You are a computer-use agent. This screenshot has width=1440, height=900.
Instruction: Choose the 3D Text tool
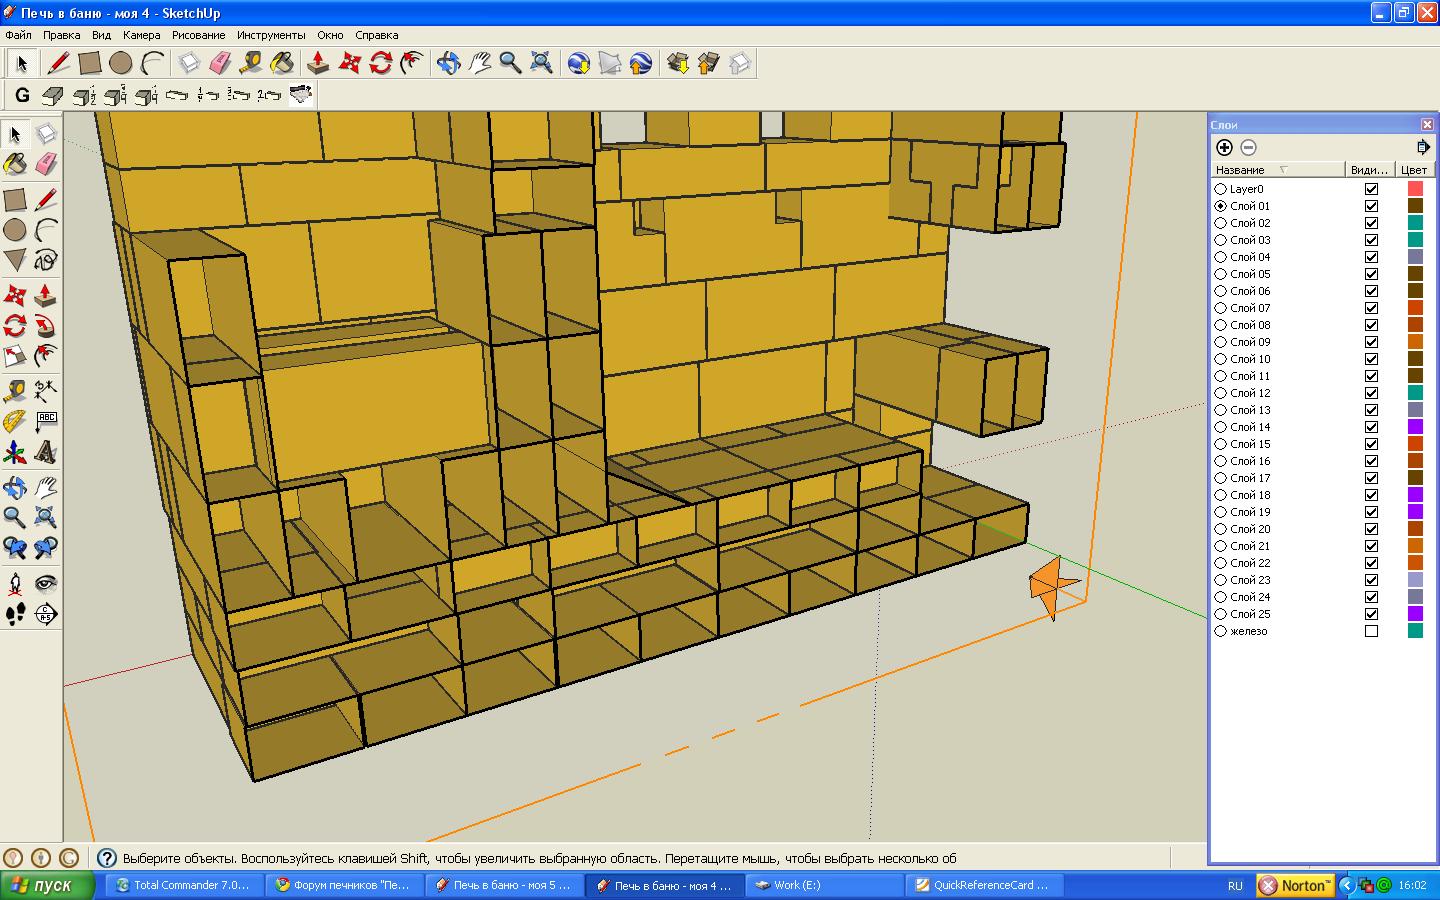(45, 453)
